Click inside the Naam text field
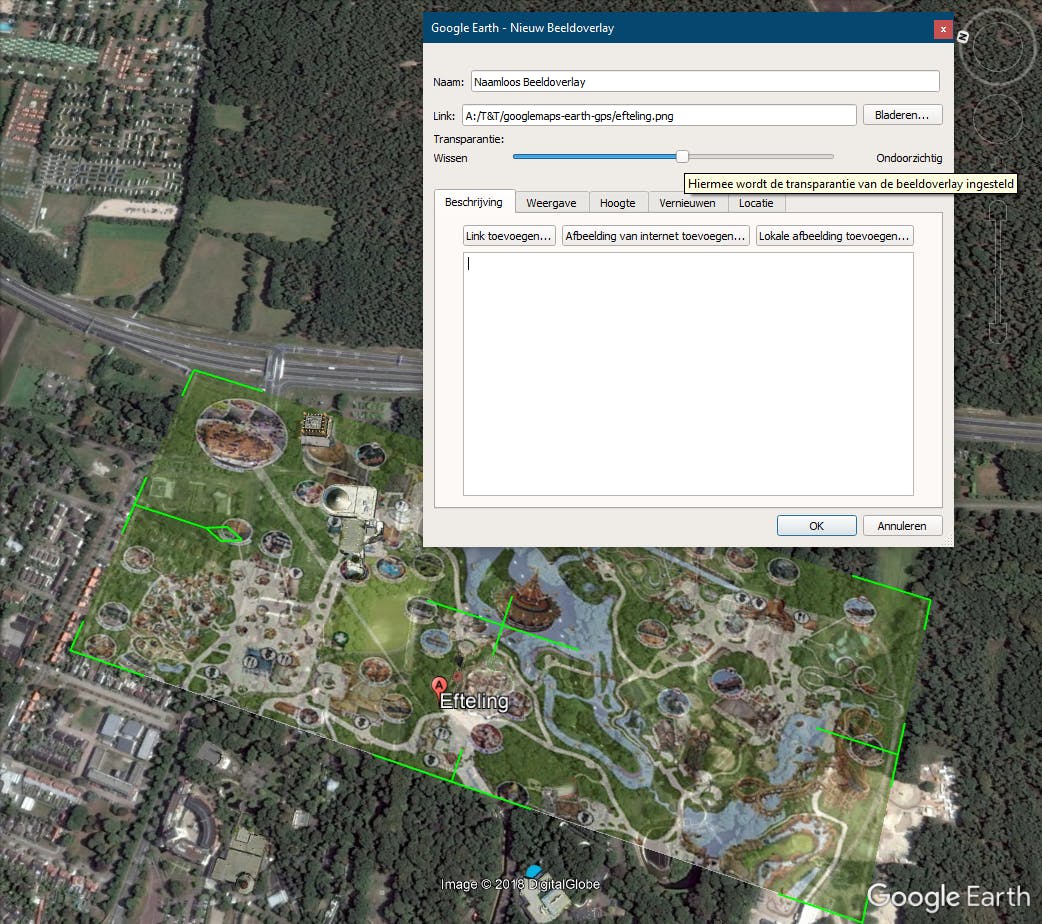The image size is (1042, 924). [705, 81]
